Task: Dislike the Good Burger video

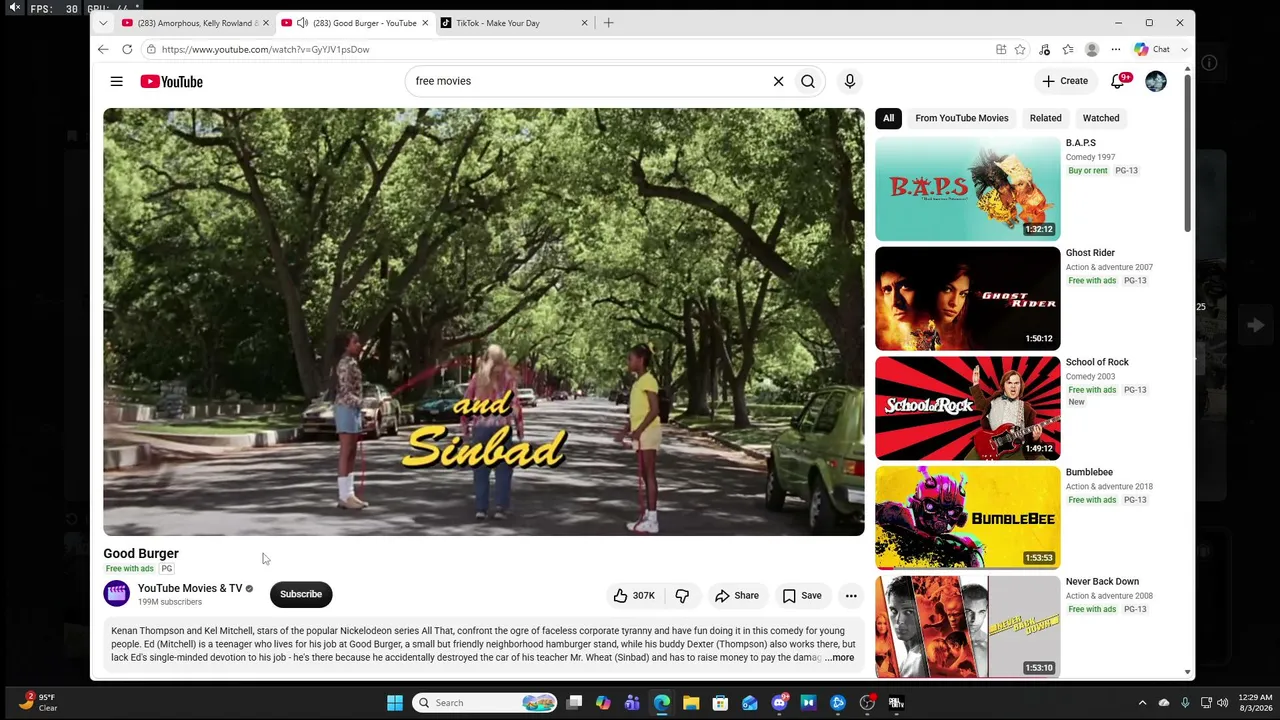Action: pos(682,596)
